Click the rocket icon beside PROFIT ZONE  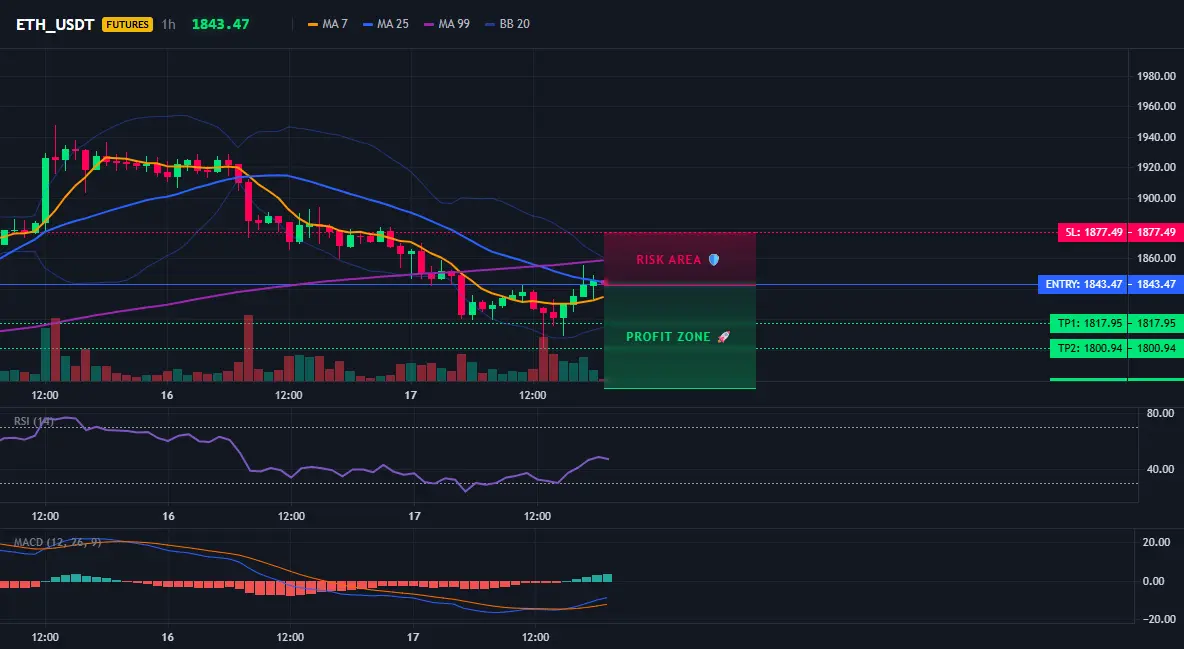(723, 336)
